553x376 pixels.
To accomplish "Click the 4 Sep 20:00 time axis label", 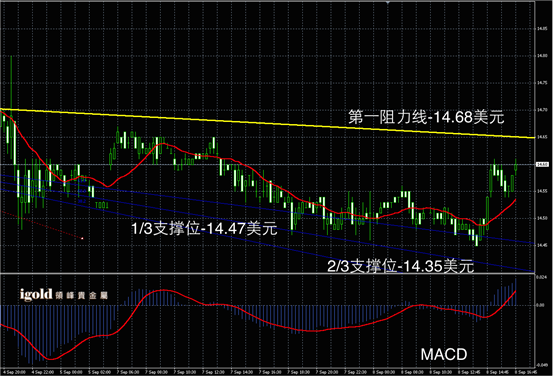I will point(14,372).
